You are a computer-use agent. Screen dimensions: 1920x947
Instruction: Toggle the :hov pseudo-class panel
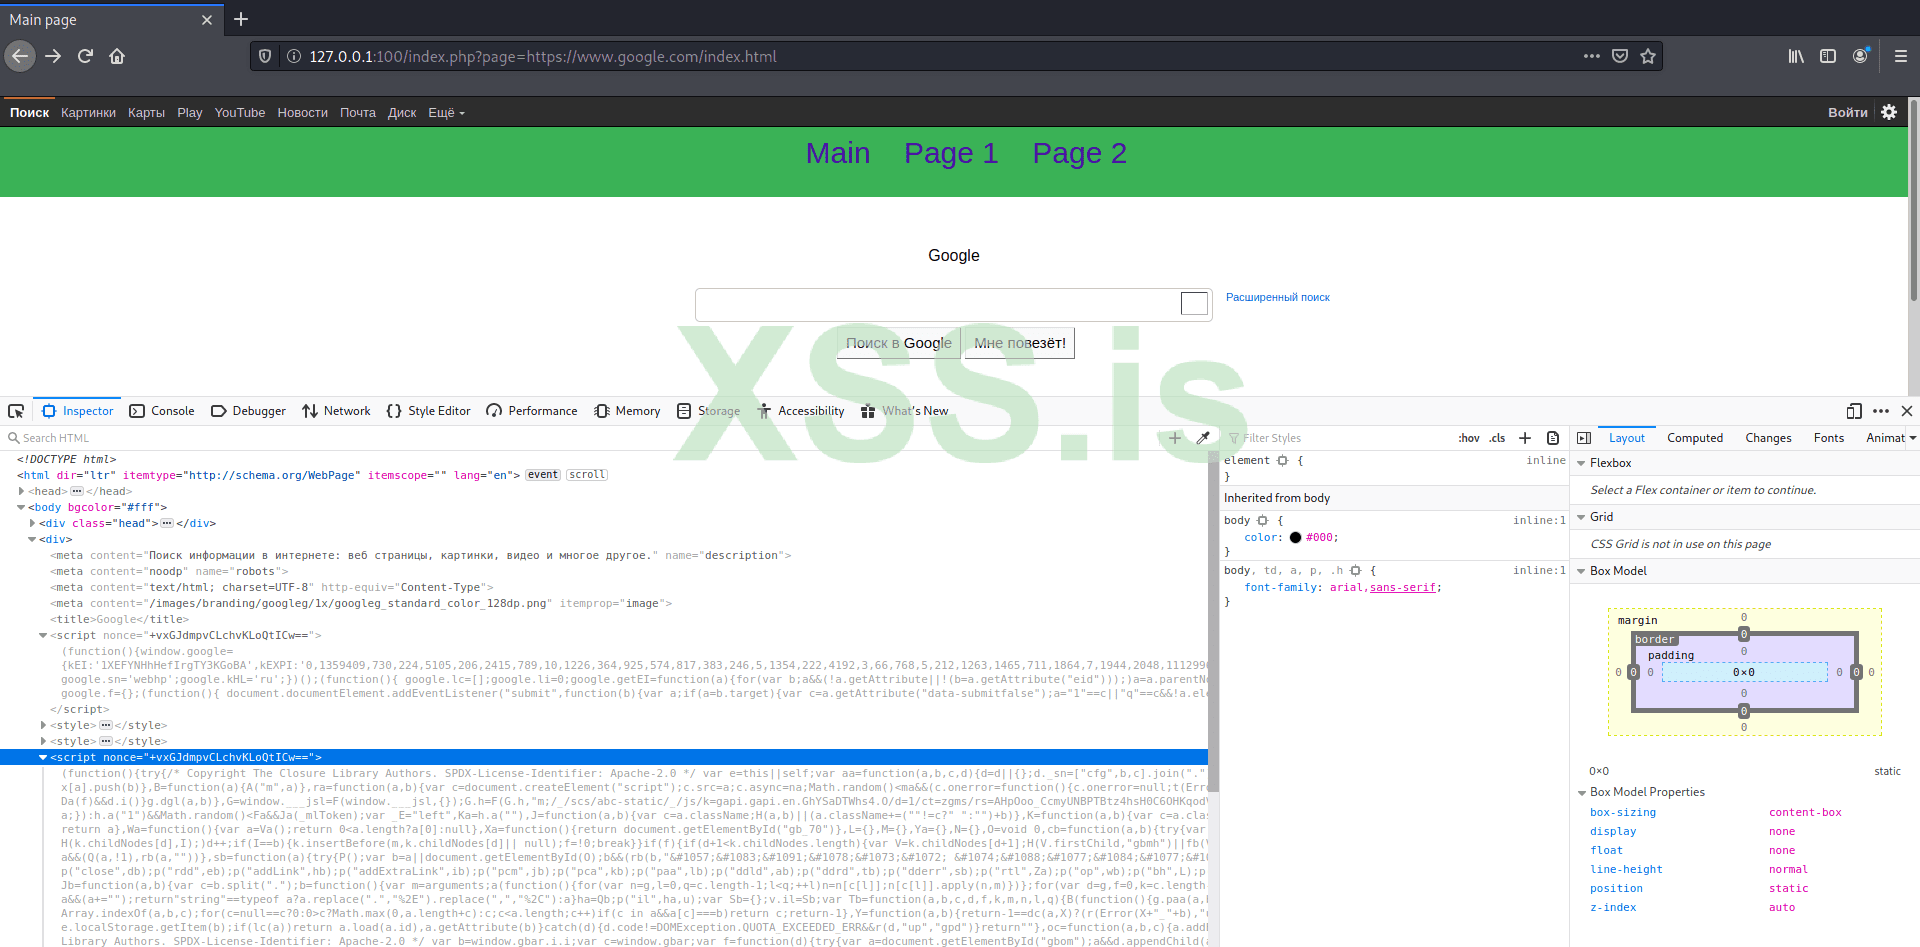1469,438
